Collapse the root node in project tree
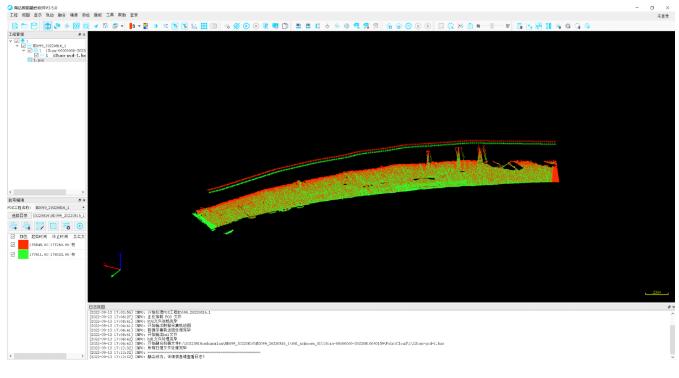The height and width of the screenshot is (378, 679). coord(11,41)
